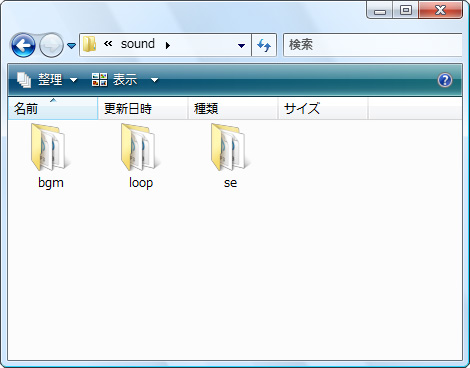Refresh the folder view
Screen dimensions: 470x368
264,45
